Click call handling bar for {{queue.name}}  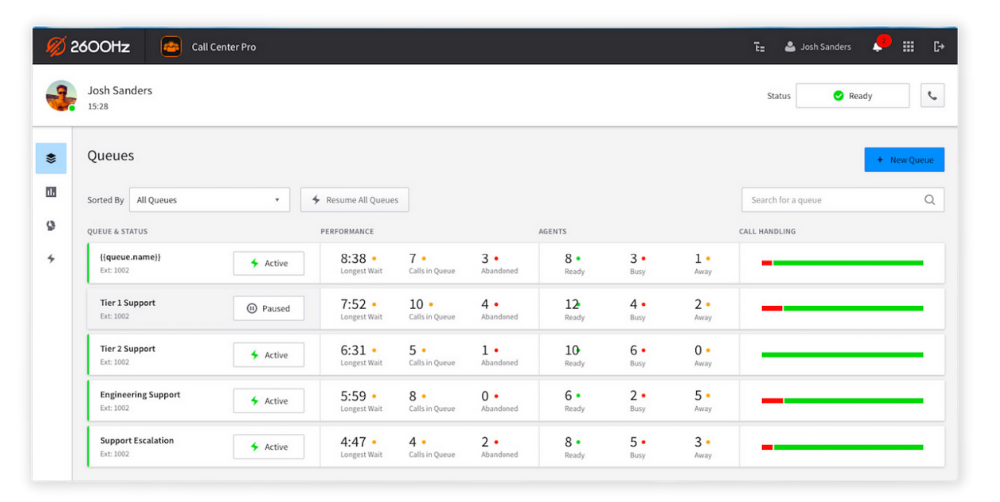click(842, 263)
